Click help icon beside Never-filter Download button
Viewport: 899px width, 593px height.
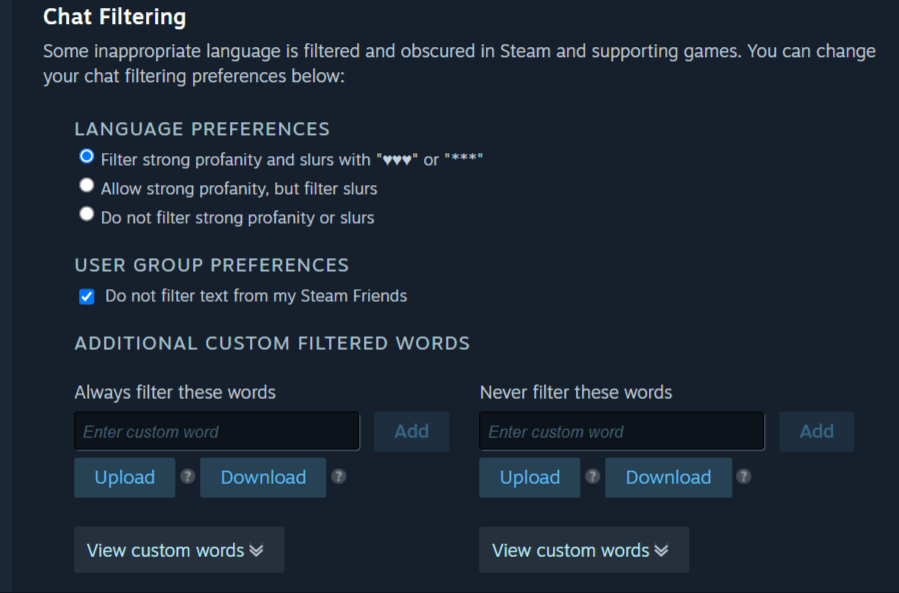pos(744,477)
